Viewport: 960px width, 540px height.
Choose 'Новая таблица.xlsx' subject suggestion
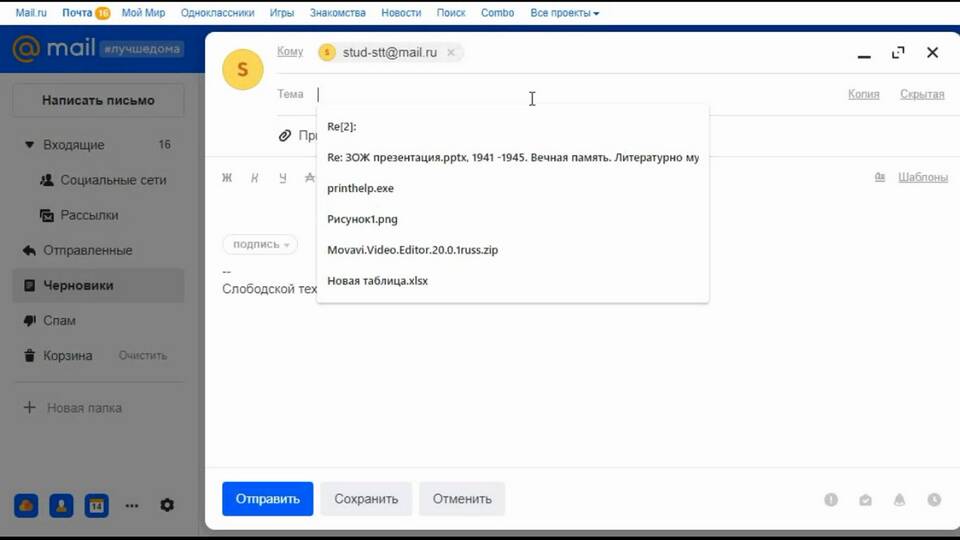click(377, 281)
